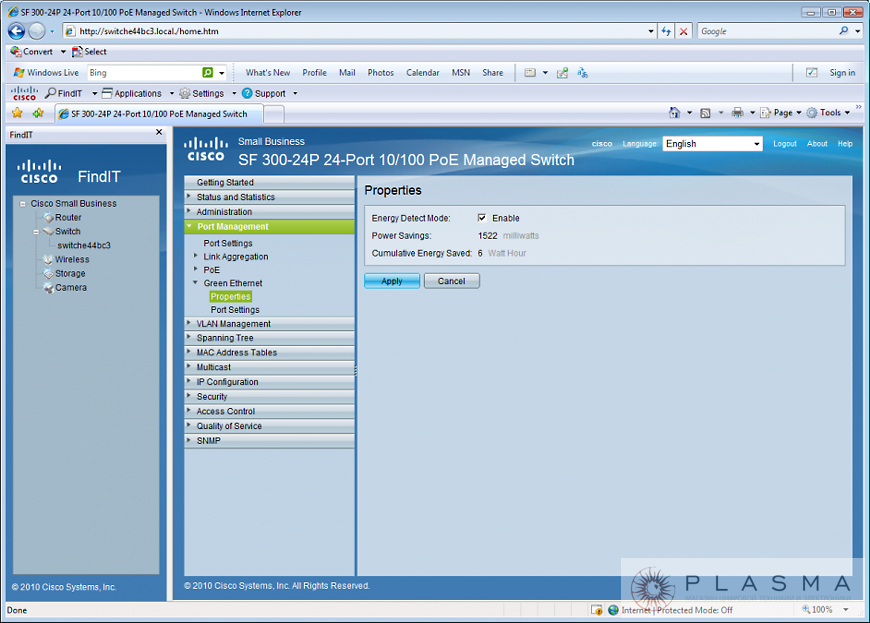Click the Logout link

[x=785, y=144]
